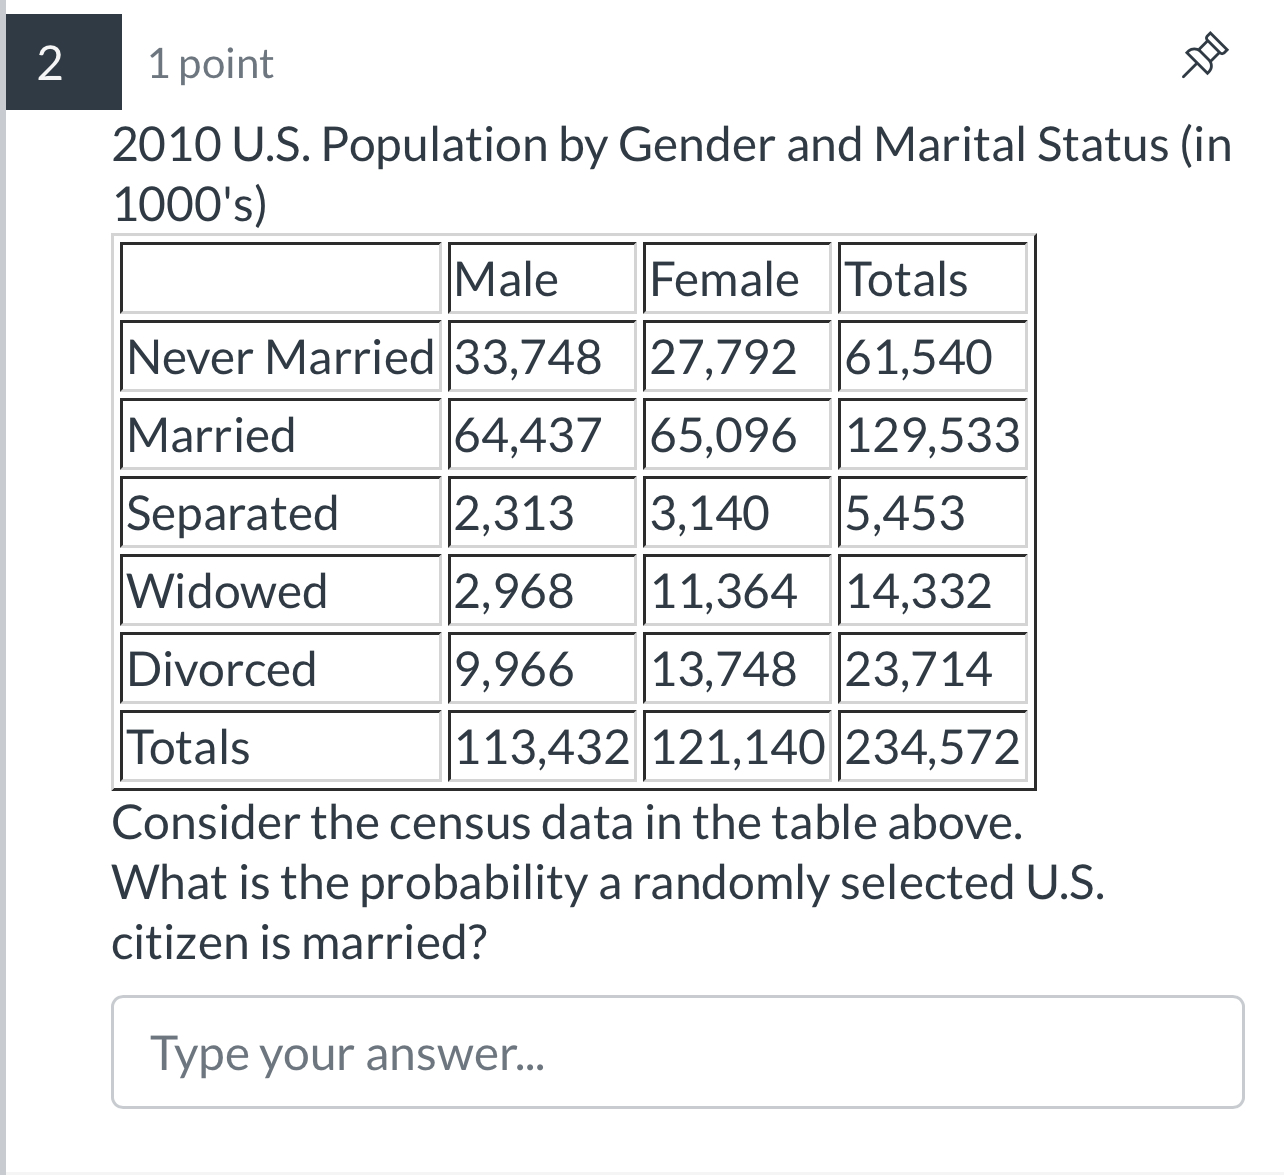Viewport: 1284px width, 1175px height.
Task: Select the Widowed row in the table
Action: (x=227, y=591)
